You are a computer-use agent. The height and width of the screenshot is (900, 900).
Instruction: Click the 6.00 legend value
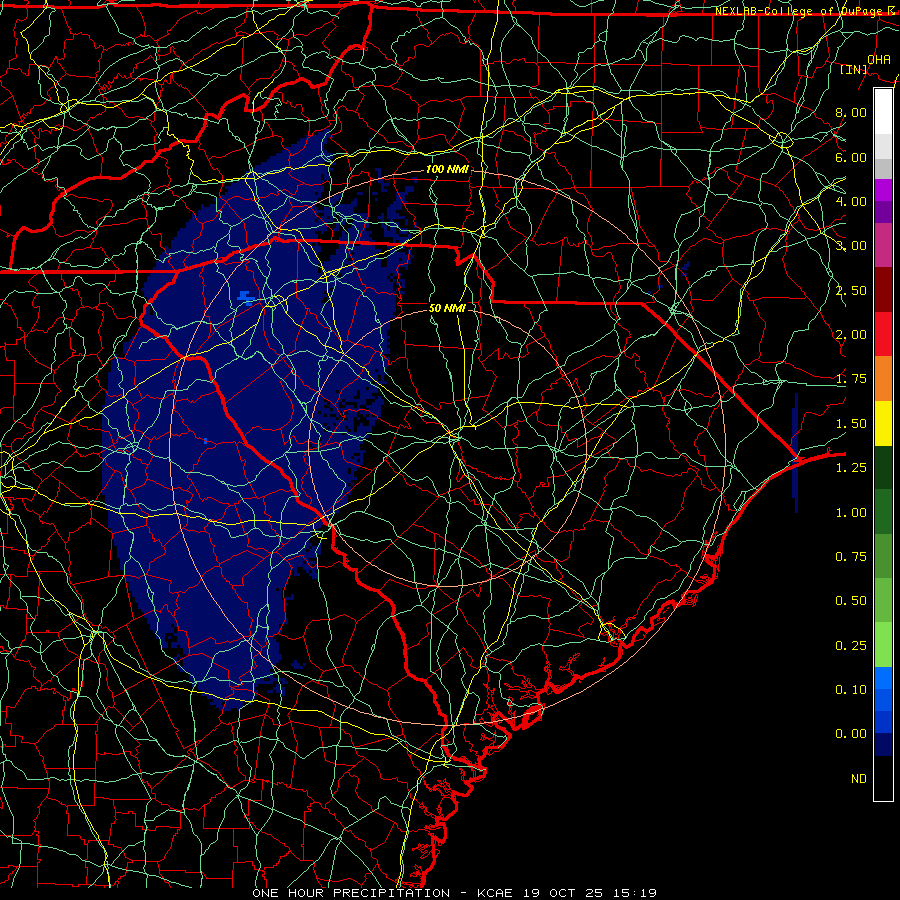tap(851, 157)
